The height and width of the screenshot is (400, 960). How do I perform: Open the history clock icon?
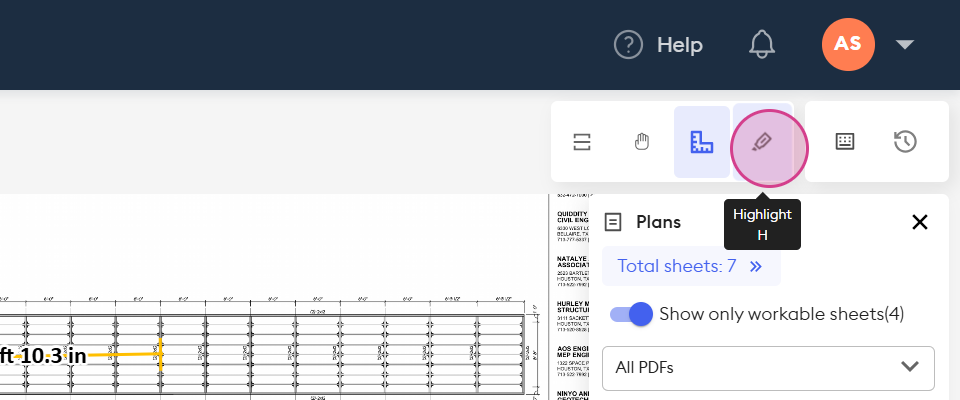905,142
